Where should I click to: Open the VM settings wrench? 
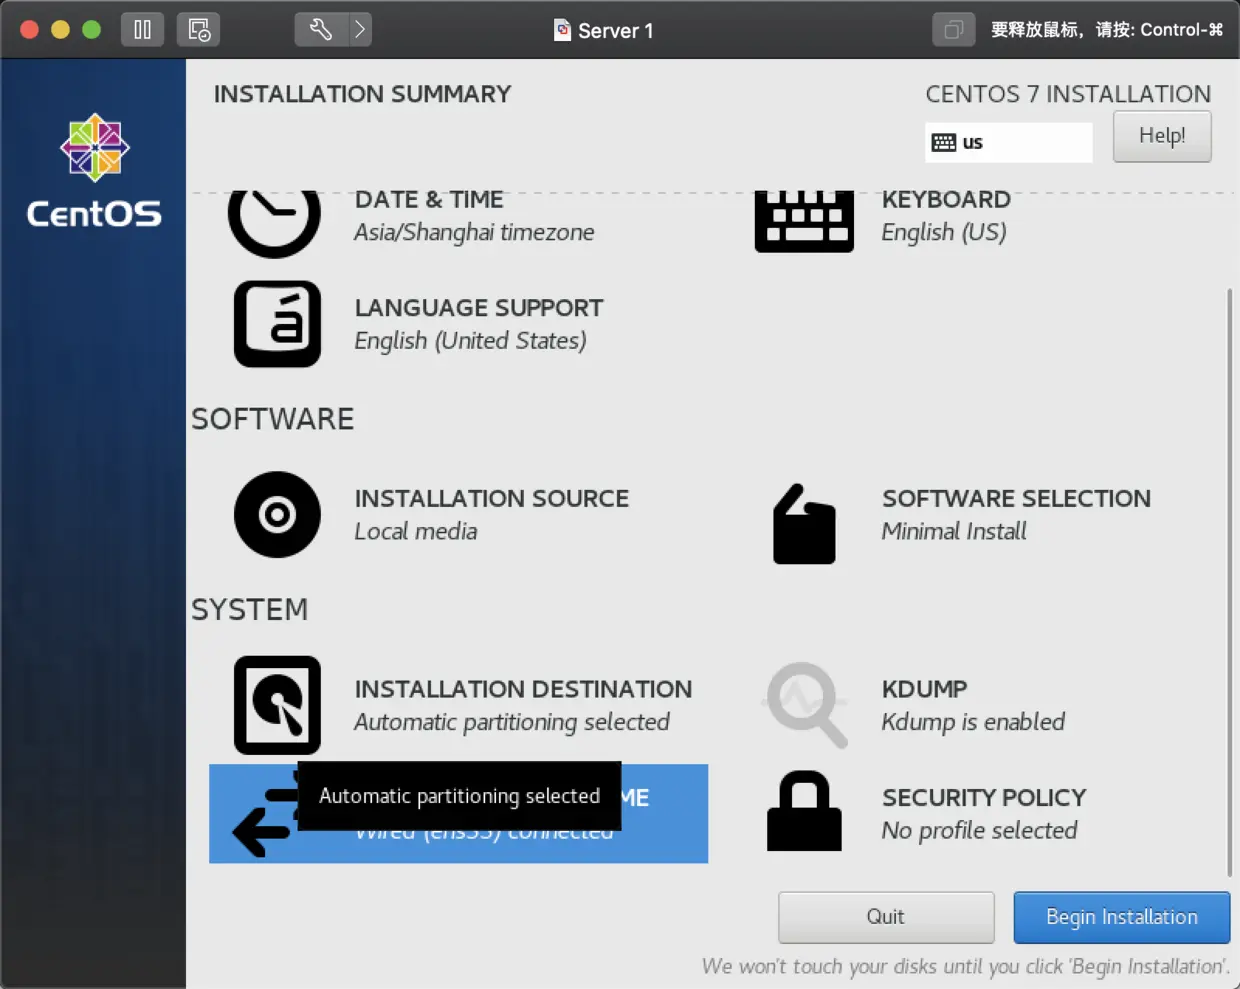pyautogui.click(x=321, y=29)
